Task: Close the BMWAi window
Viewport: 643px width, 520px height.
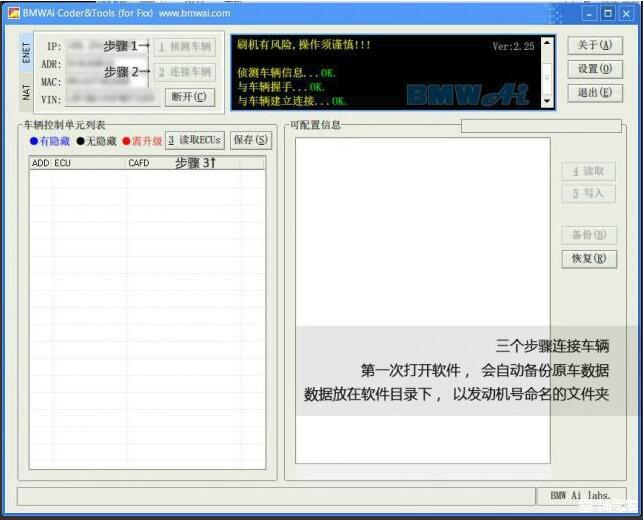Action: 626,14
